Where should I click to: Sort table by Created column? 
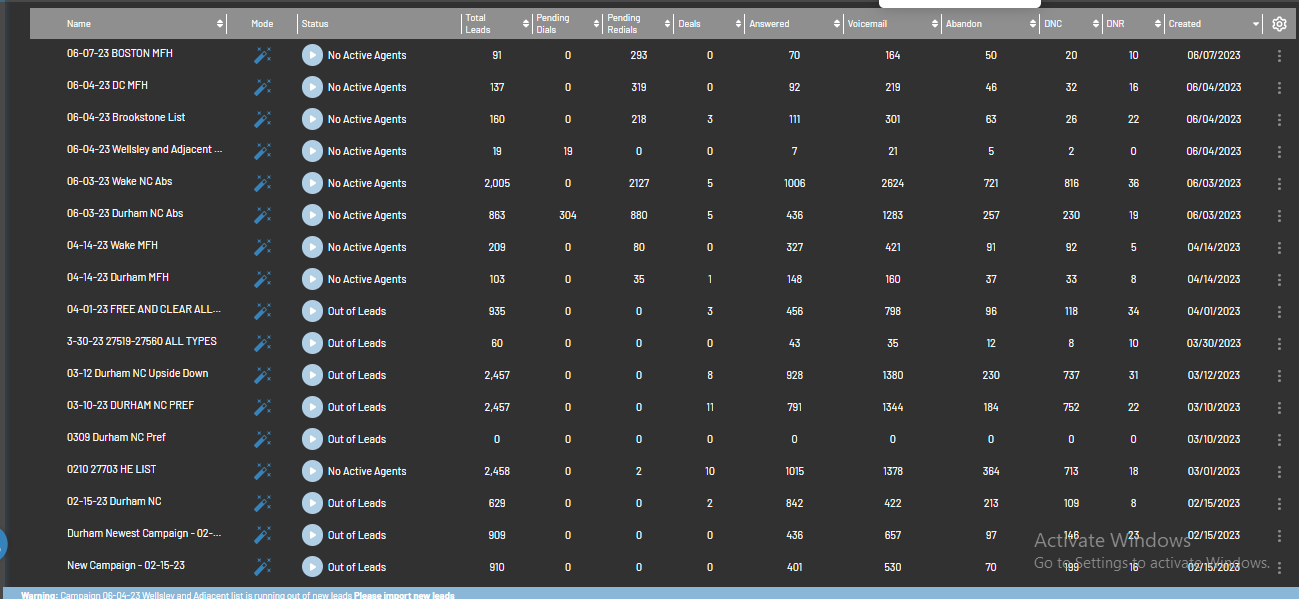1256,24
